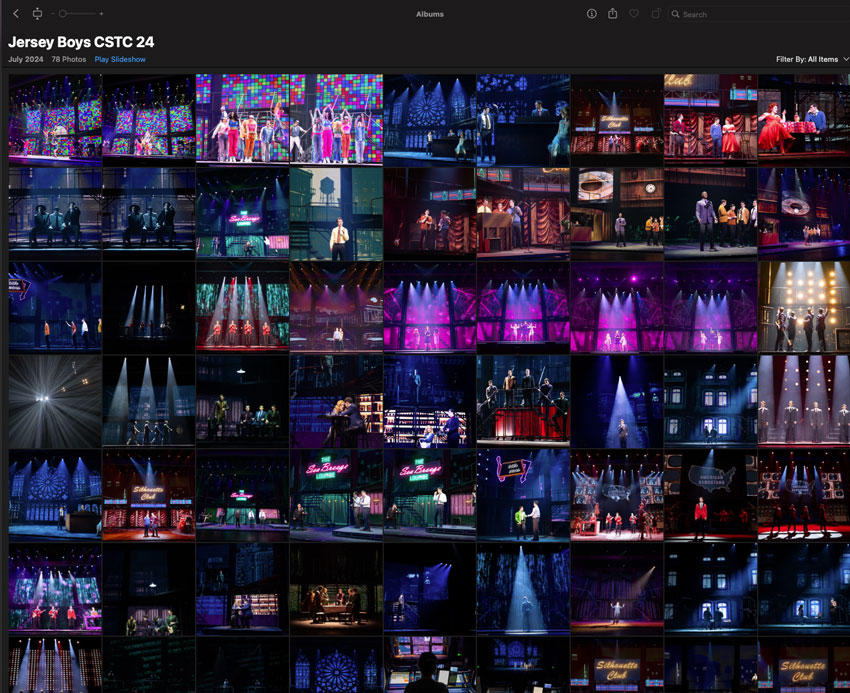850x693 pixels.
Task: Toggle thumbnail aspect ratio icon
Action: [37, 14]
